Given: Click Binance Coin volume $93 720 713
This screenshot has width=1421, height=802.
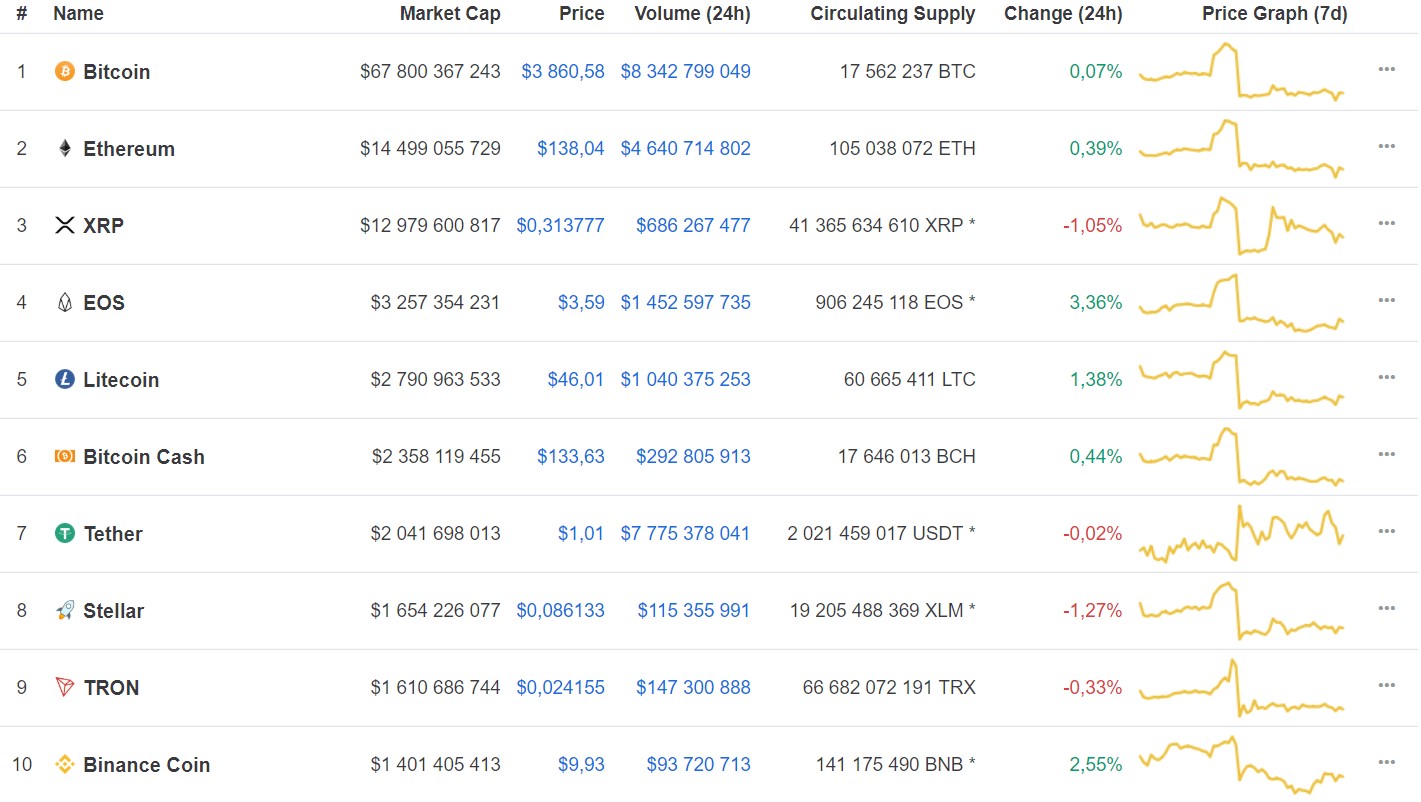Looking at the screenshot, I should [x=698, y=764].
